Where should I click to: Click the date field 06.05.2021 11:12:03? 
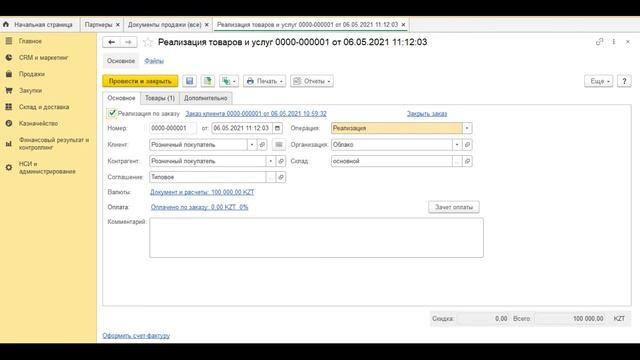pos(242,128)
